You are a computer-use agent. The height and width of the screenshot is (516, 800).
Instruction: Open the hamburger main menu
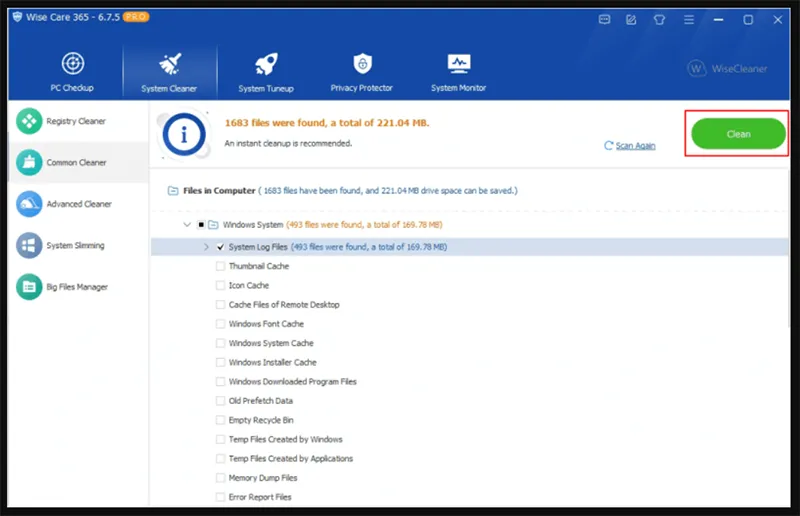689,20
